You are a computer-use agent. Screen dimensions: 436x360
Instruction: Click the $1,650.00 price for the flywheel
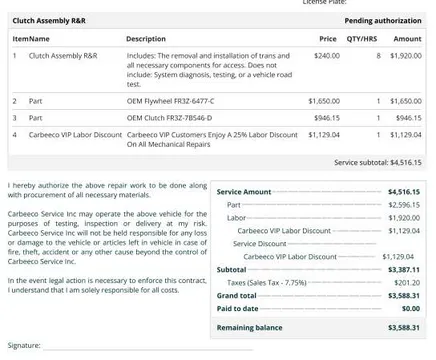point(324,101)
